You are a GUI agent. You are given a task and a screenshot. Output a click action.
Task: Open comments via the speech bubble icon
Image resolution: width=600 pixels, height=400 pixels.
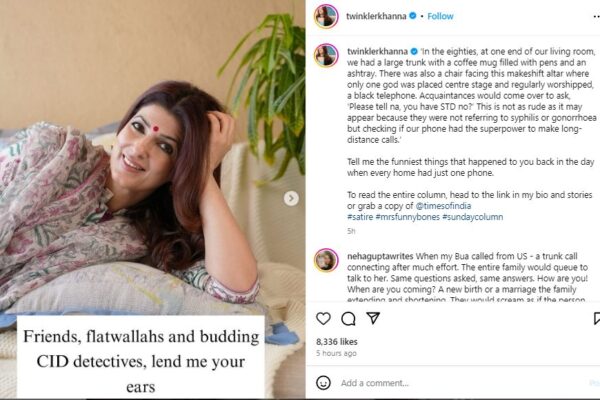point(348,318)
